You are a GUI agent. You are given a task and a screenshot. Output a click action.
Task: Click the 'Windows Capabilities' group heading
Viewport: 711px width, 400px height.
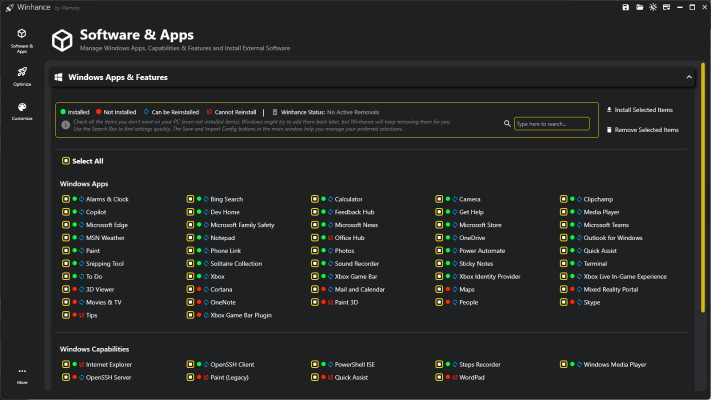[94, 349]
